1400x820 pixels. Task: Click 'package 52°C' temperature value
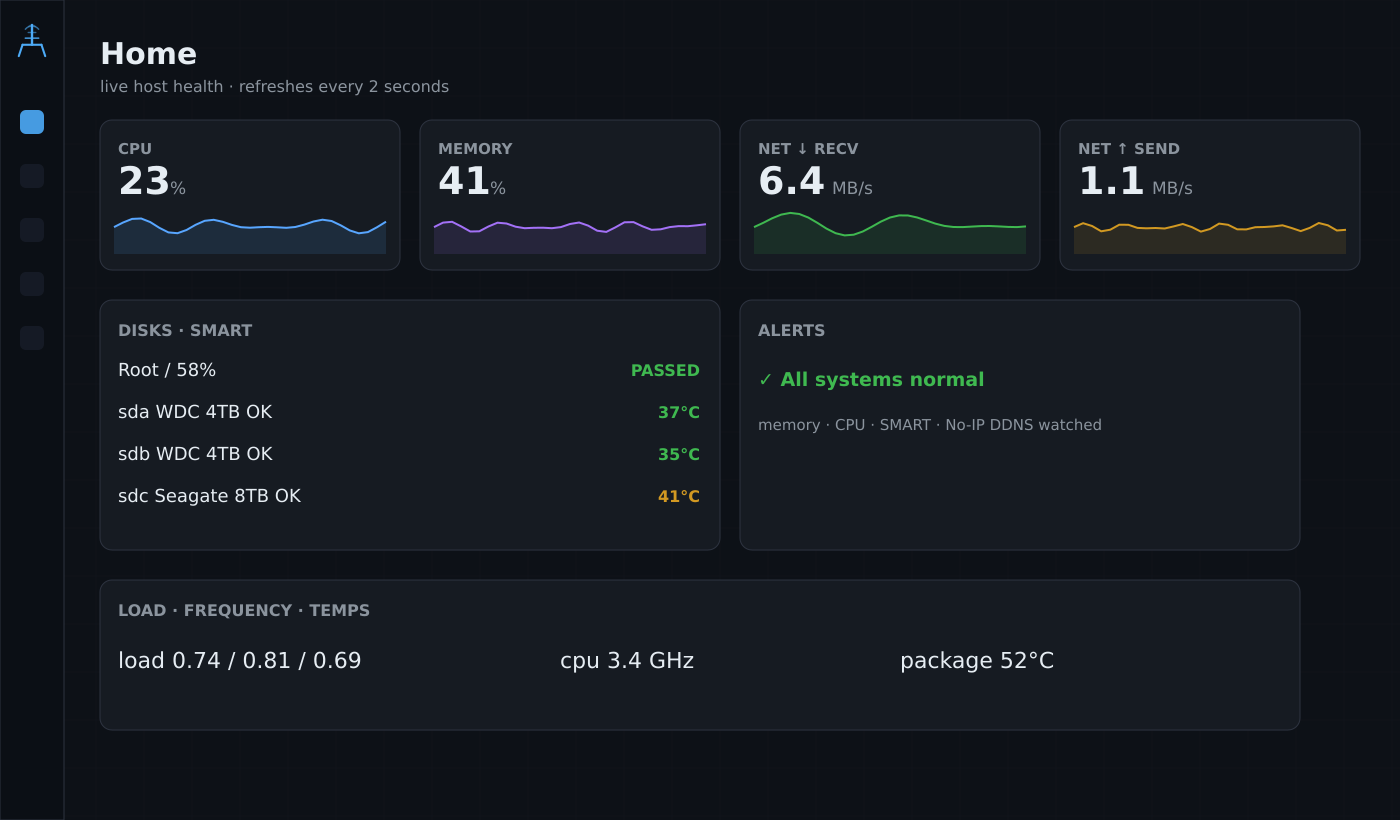(x=977, y=661)
